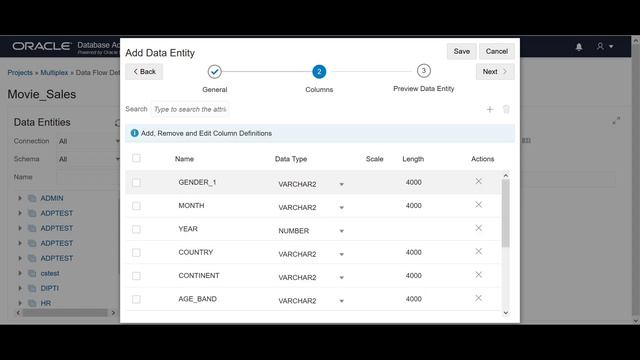Click the tree horizontal scrollbar
This screenshot has height=360, width=640.
click(x=65, y=313)
